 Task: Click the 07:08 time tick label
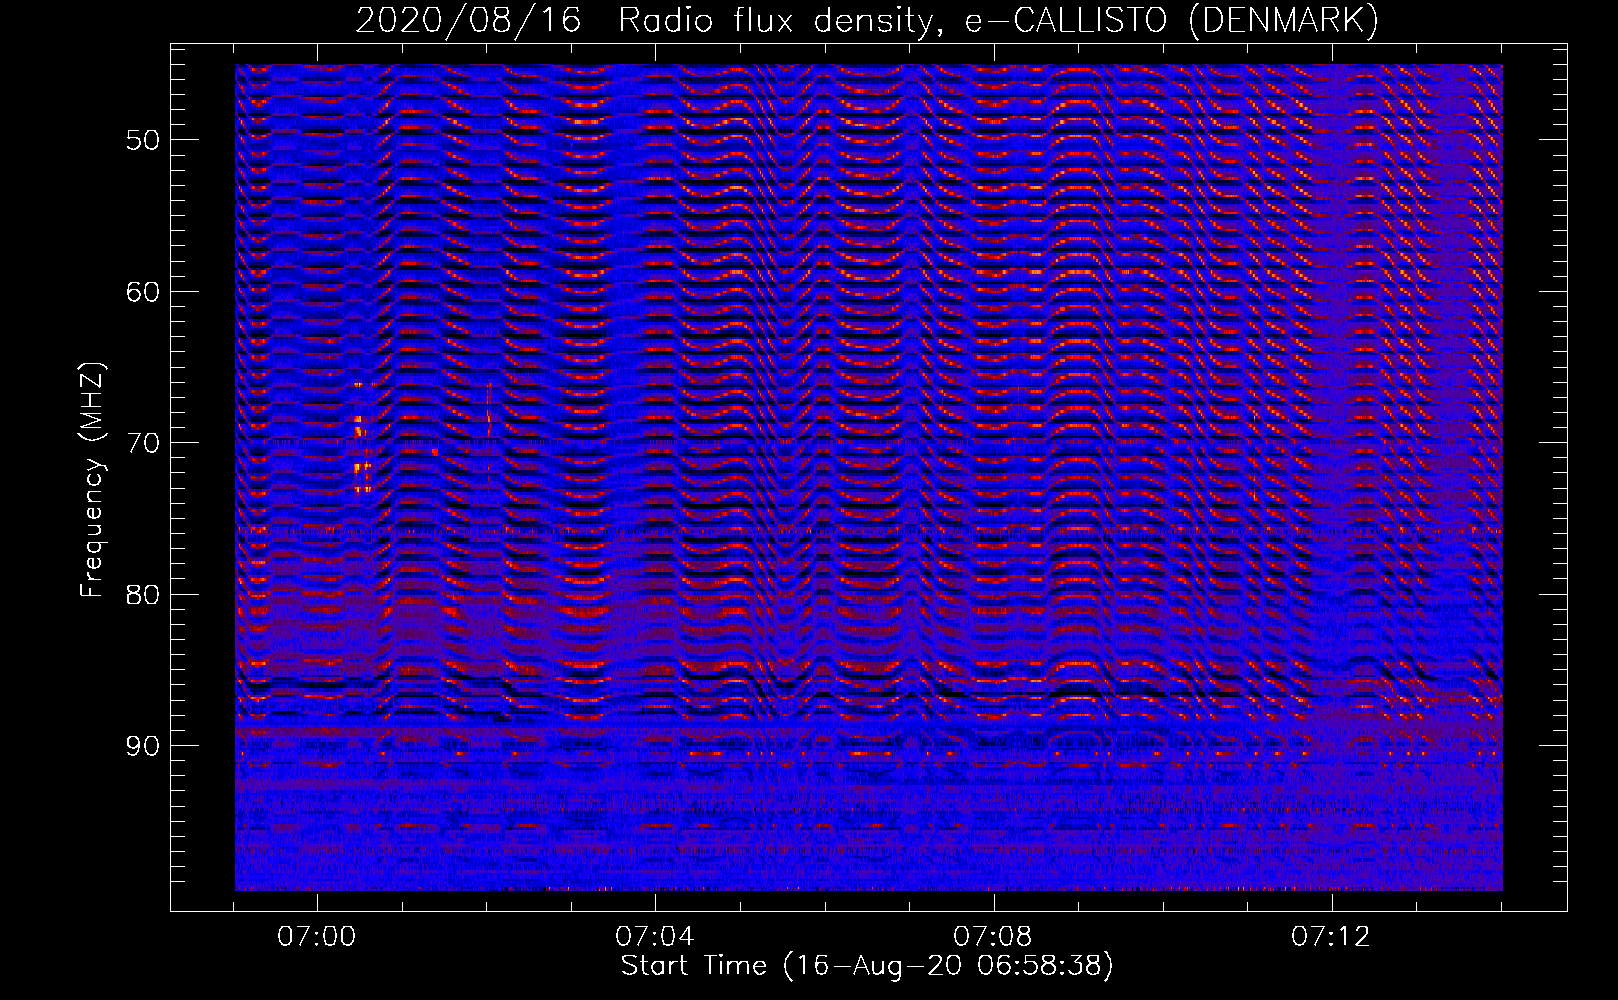click(994, 937)
